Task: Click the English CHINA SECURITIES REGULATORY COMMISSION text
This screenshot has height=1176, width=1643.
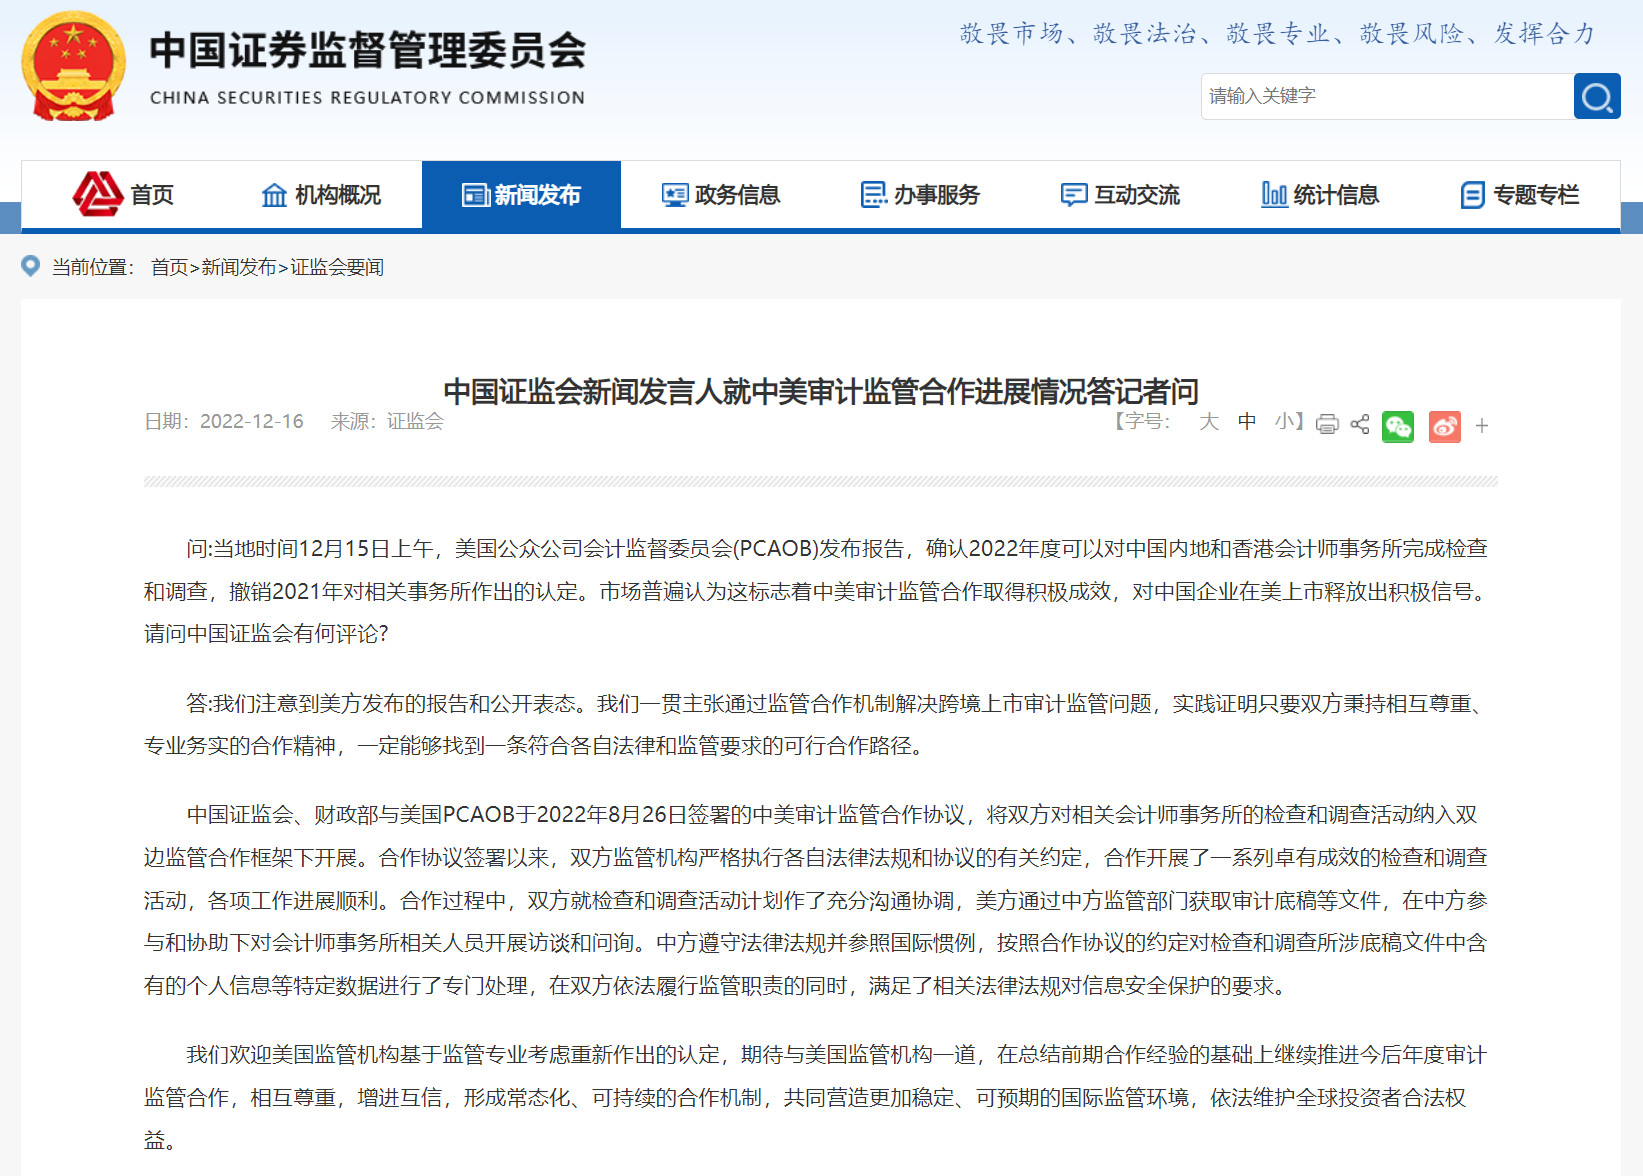Action: pos(367,98)
